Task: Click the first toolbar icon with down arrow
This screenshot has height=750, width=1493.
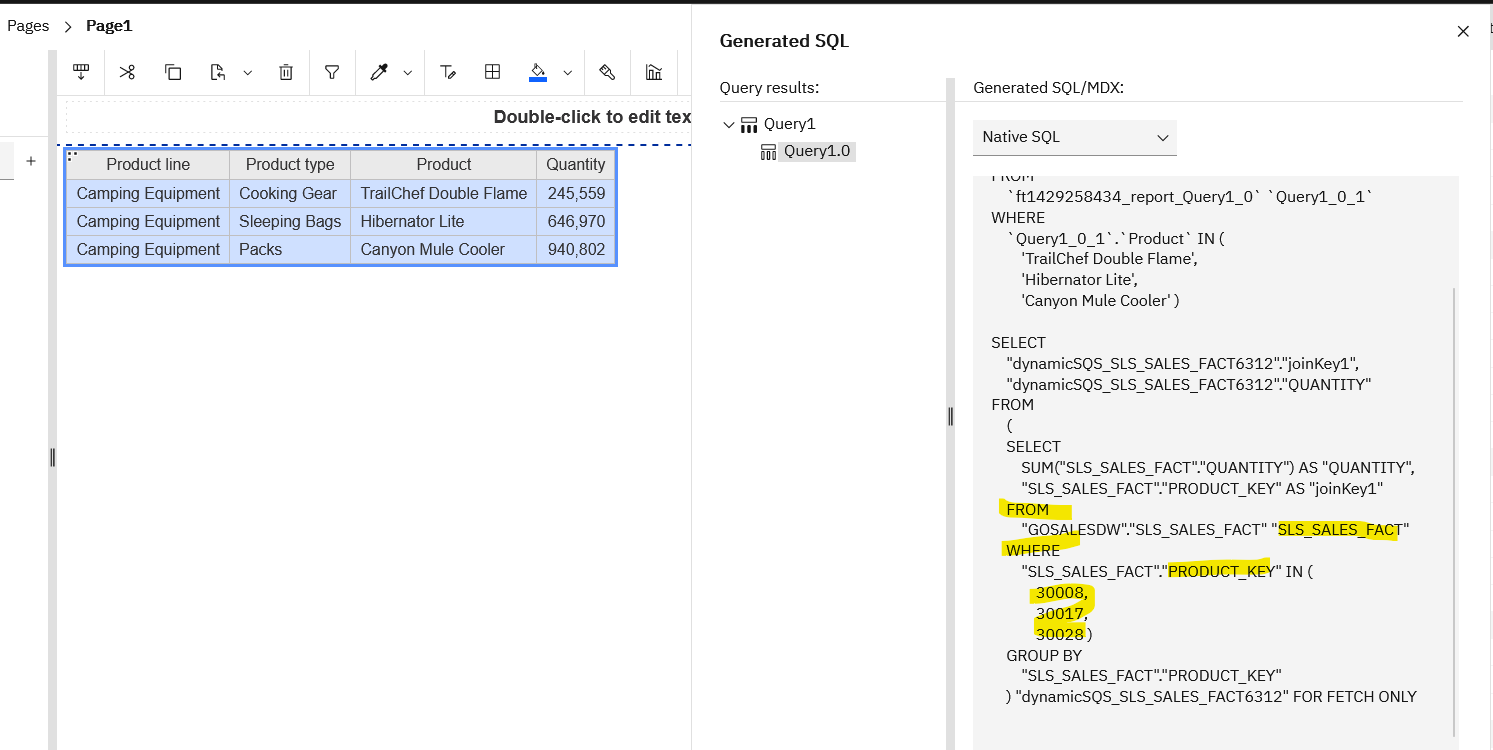Action: (x=82, y=72)
